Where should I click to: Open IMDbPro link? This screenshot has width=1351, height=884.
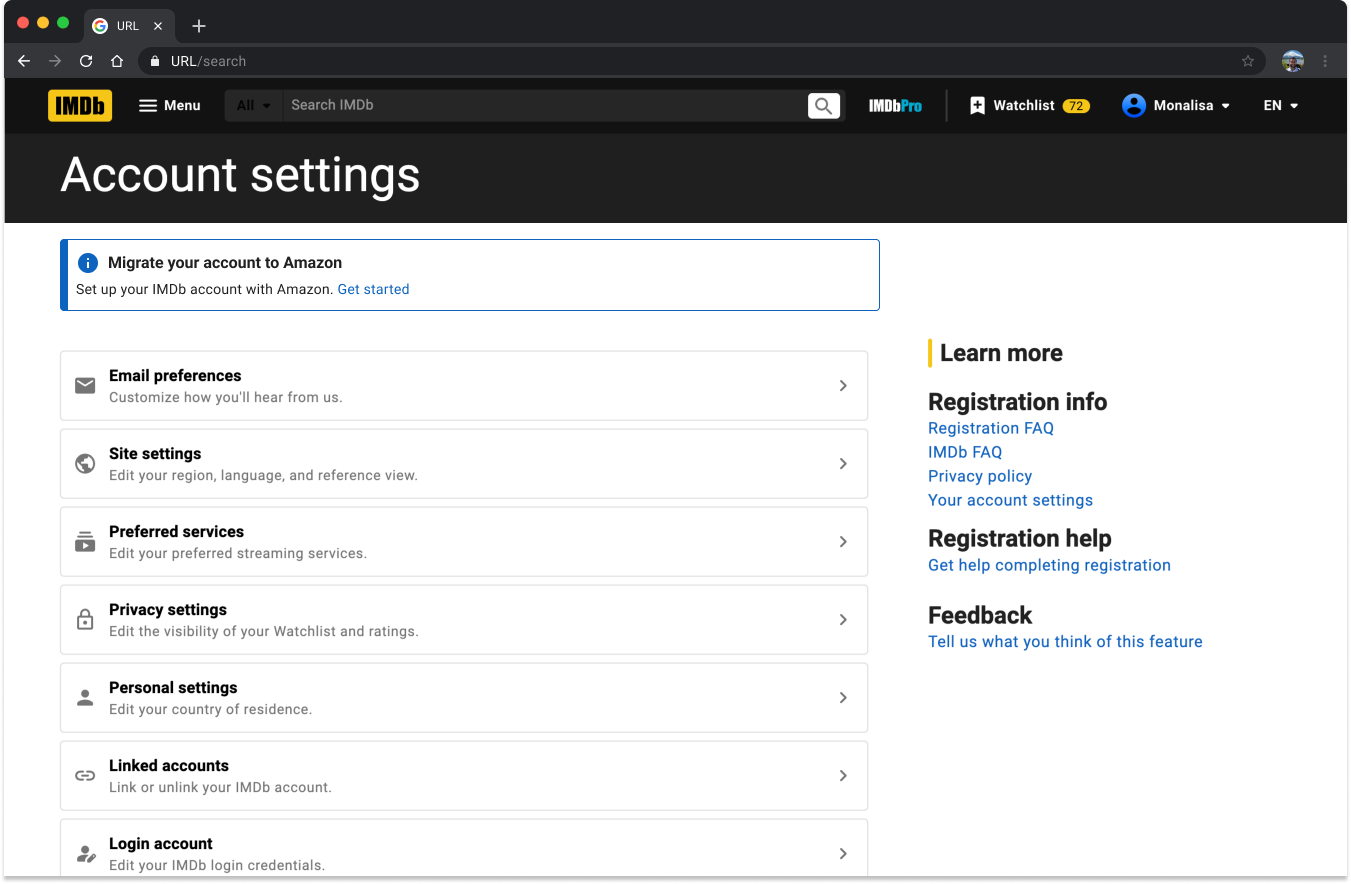[x=895, y=105]
